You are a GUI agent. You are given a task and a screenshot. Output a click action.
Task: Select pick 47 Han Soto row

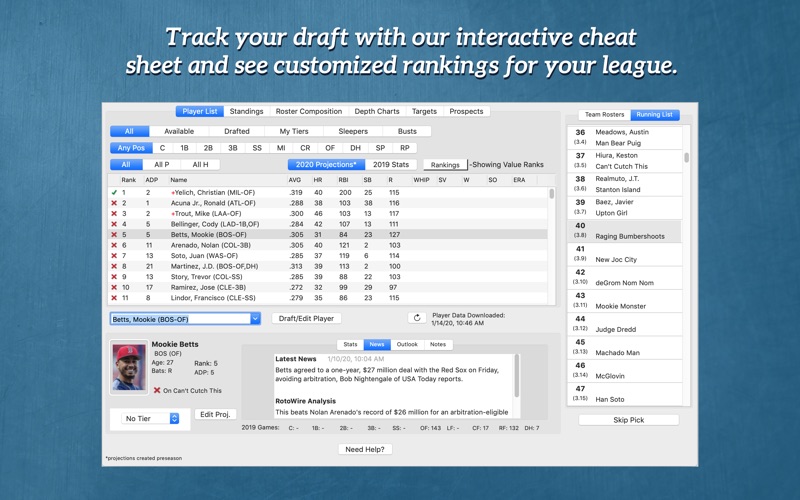[x=624, y=394]
